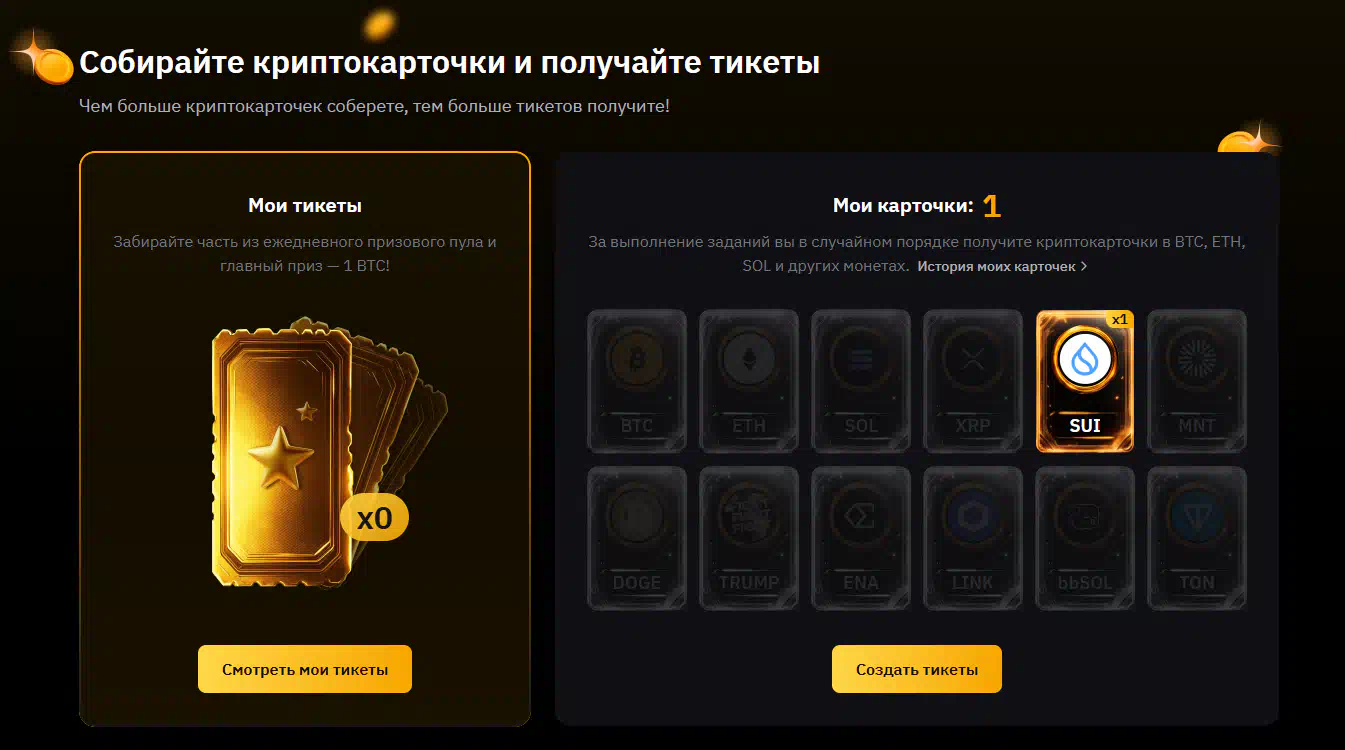Select the ETH crypto card

(x=749, y=381)
